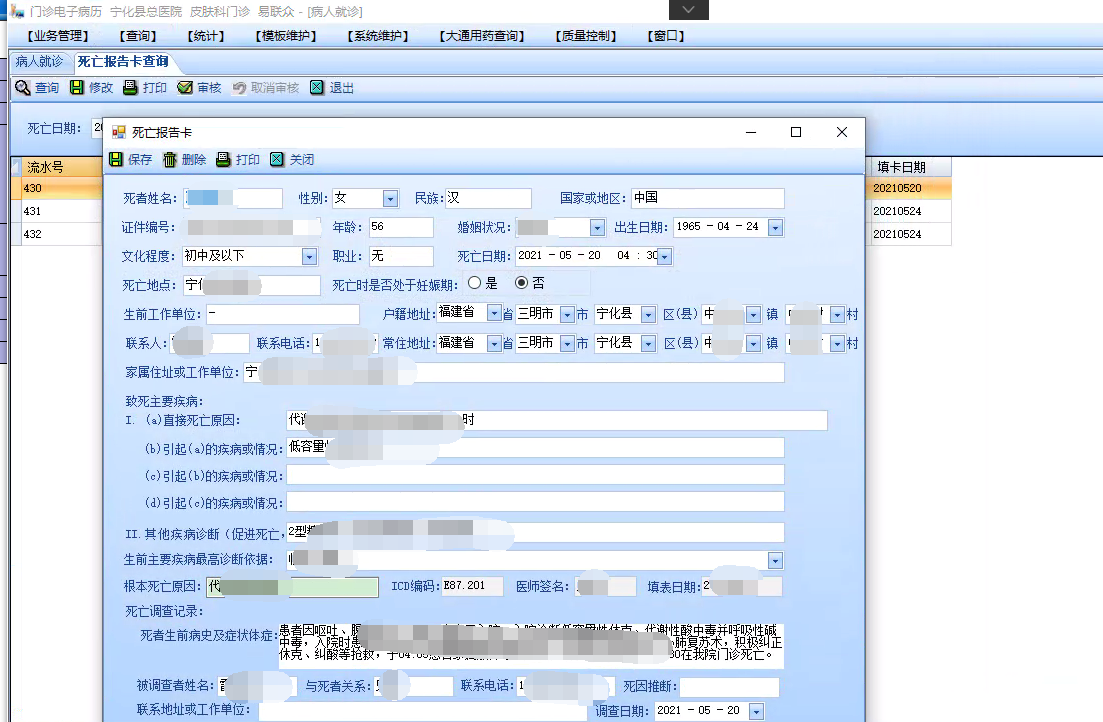Click the 死亡报告卡 dialog title icon
This screenshot has width=1103, height=722.
pos(118,132)
